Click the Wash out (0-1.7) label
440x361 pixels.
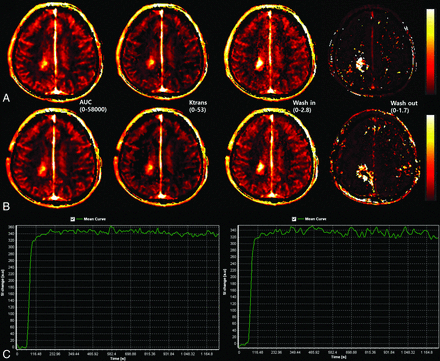(404, 107)
